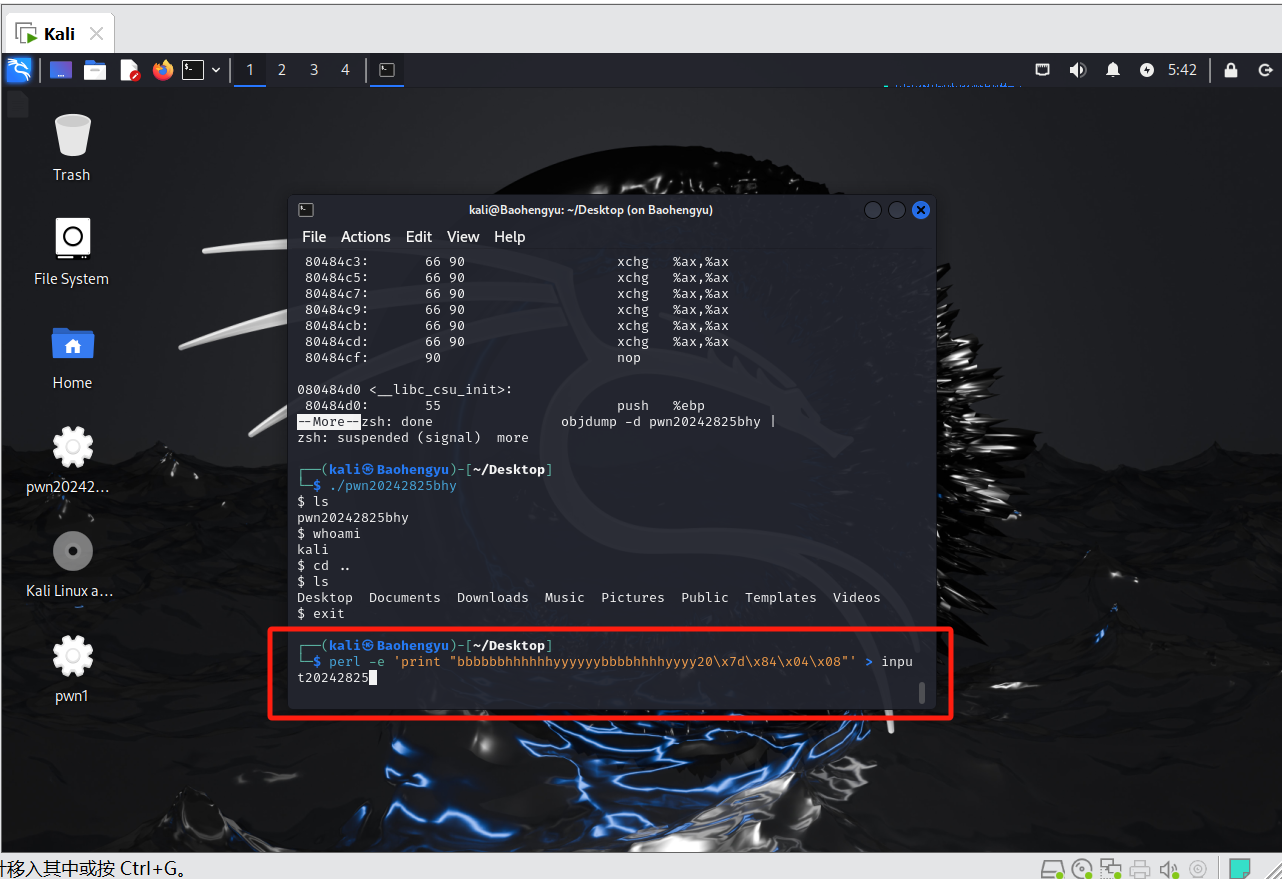Switch to workspace 4
Screen dimensions: 1282x879
[346, 70]
